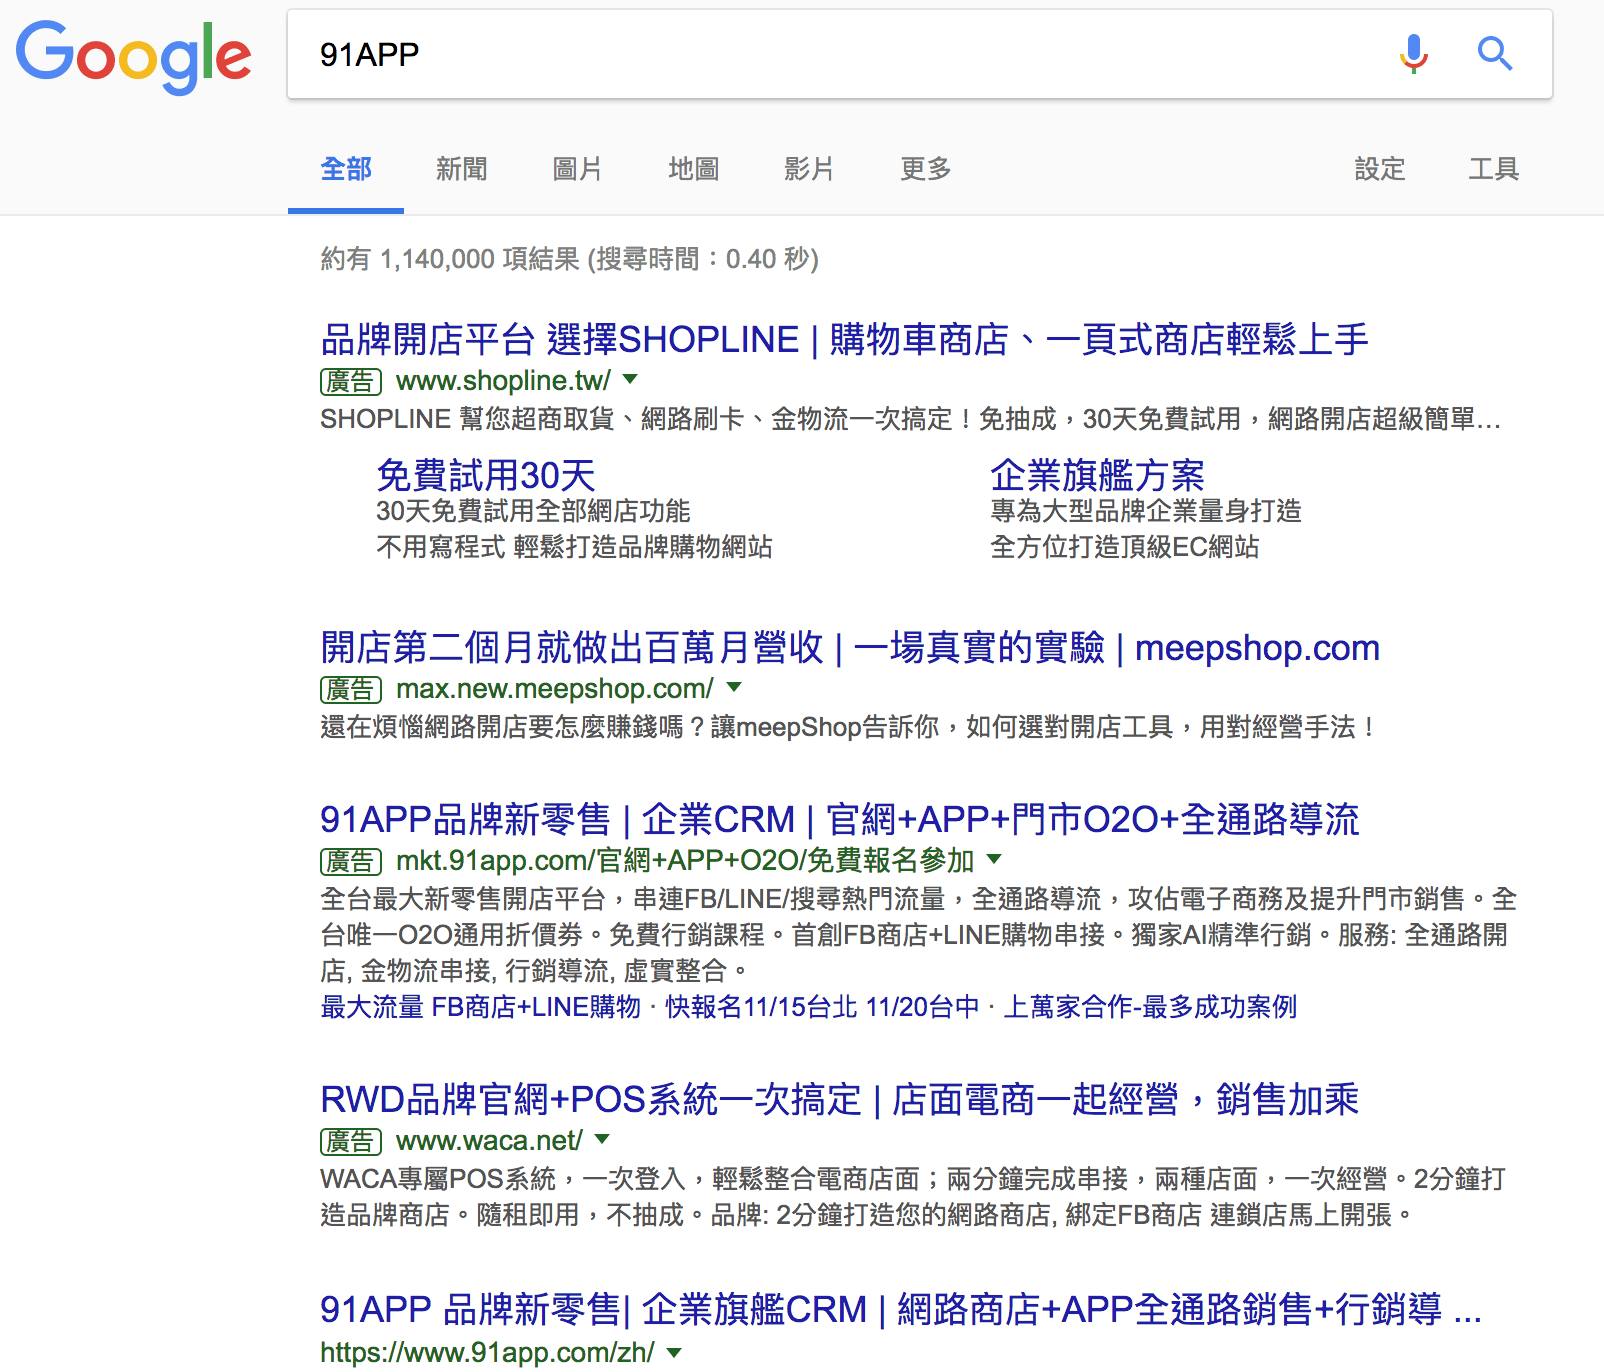Select the 全部 tab
This screenshot has width=1604, height=1372.
click(x=346, y=169)
